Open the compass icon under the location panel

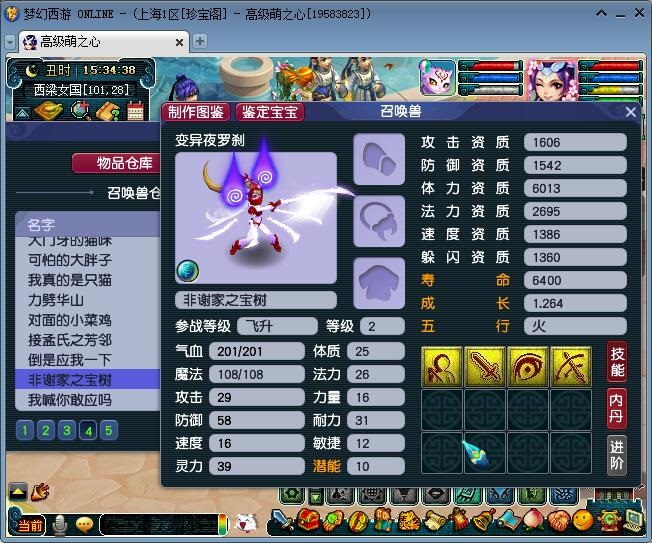pos(48,110)
